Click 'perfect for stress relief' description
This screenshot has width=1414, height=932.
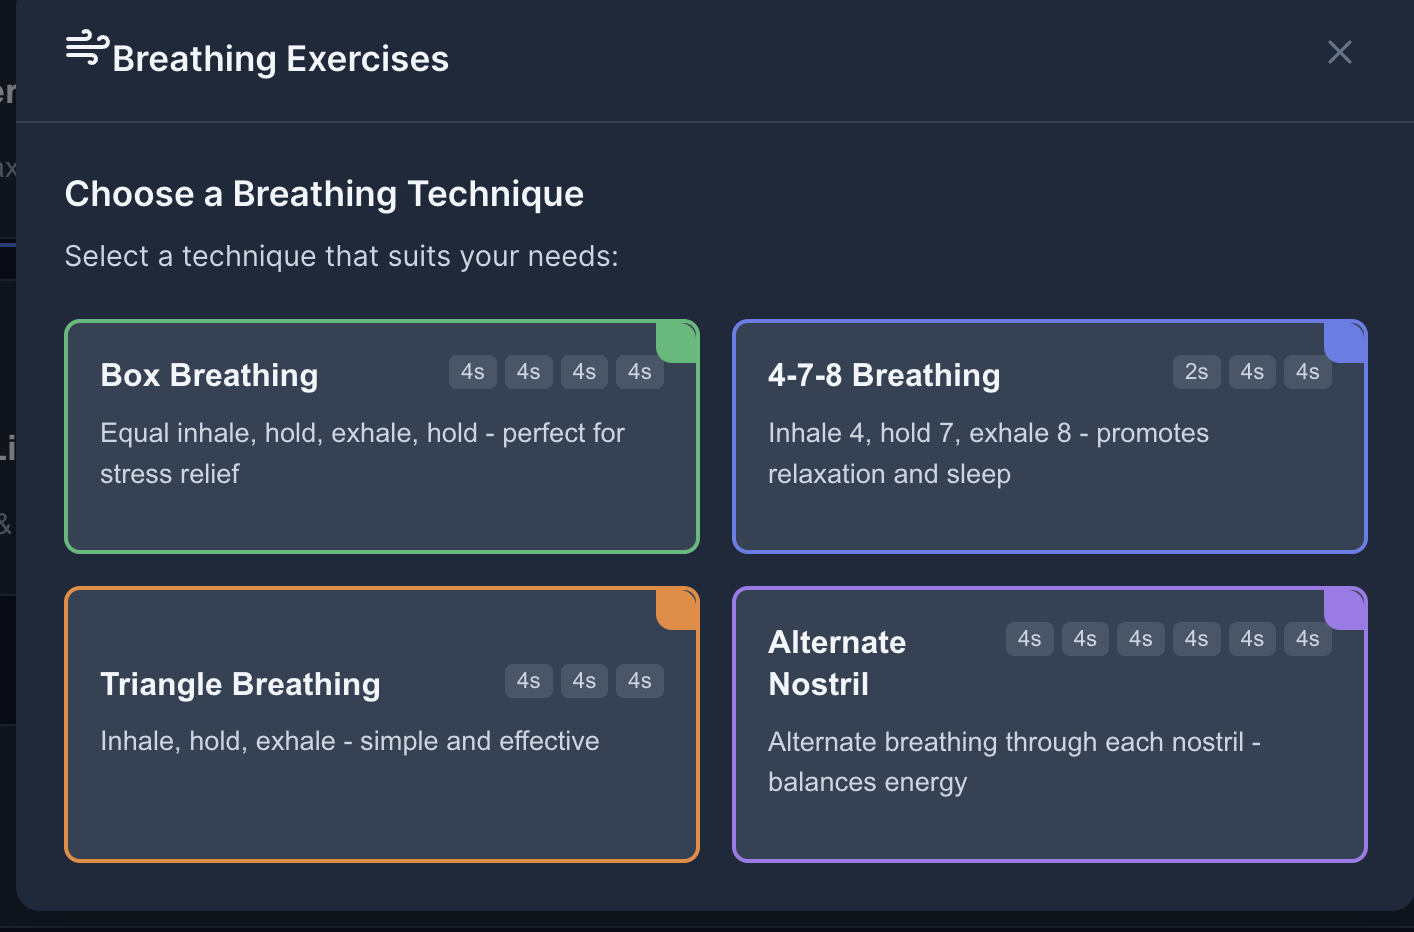pyautogui.click(x=362, y=453)
